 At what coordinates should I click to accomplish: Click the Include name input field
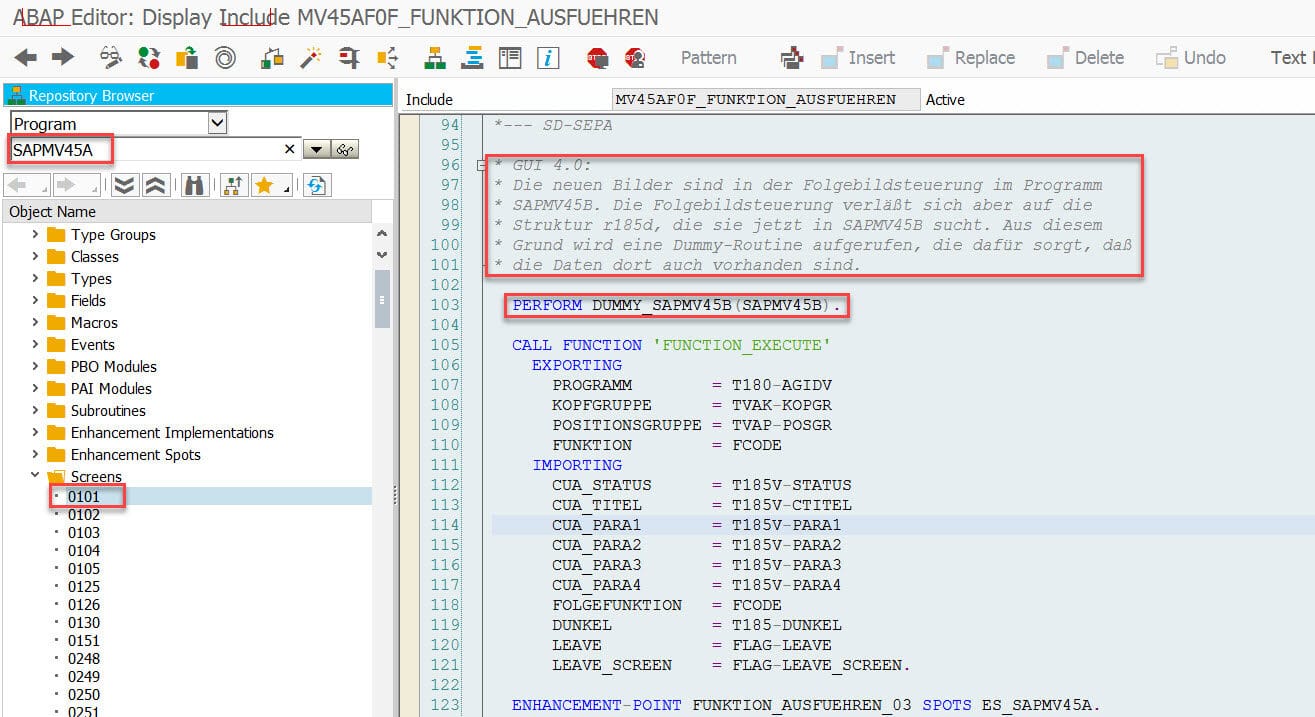coord(765,99)
